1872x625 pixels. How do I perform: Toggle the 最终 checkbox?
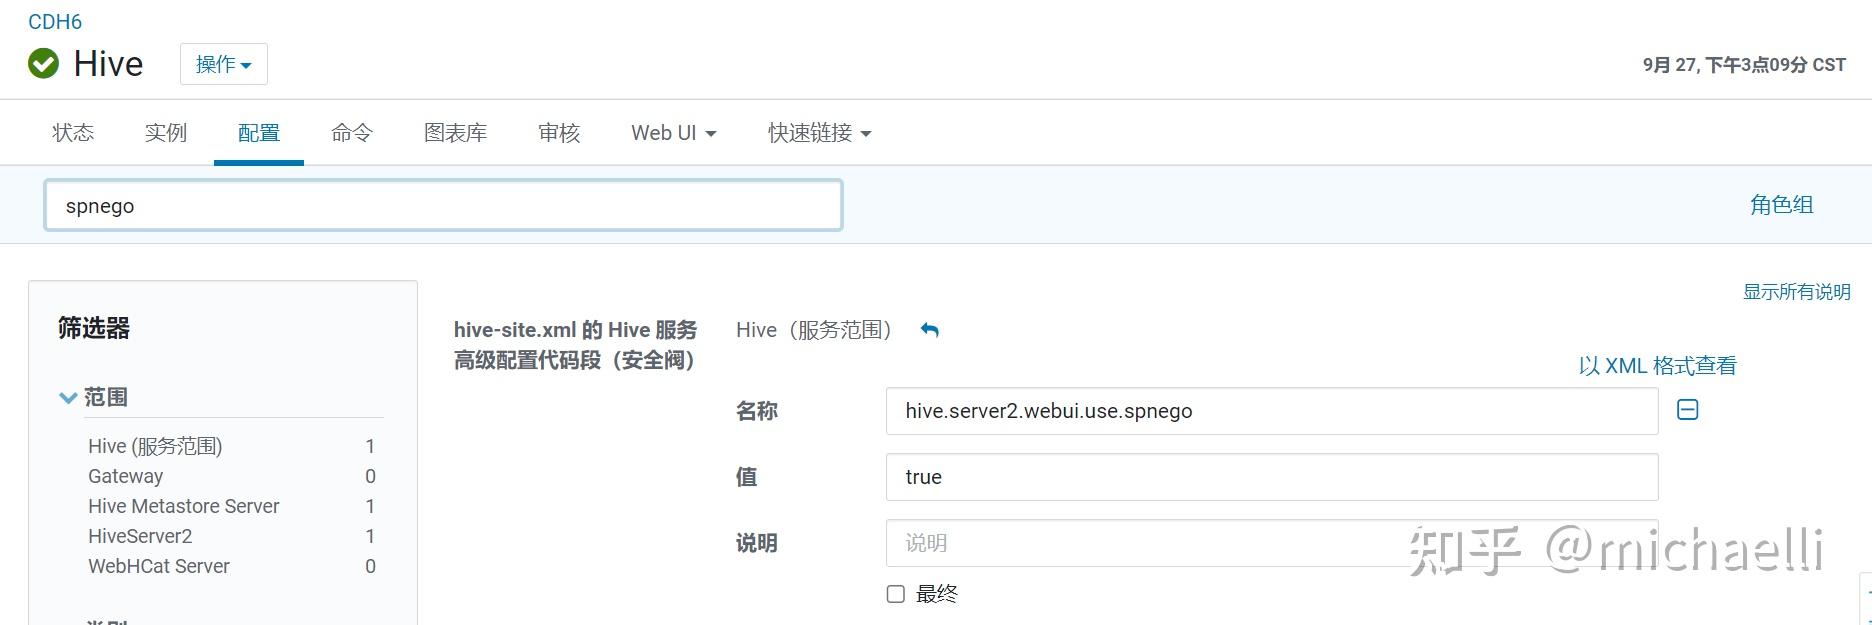[896, 594]
